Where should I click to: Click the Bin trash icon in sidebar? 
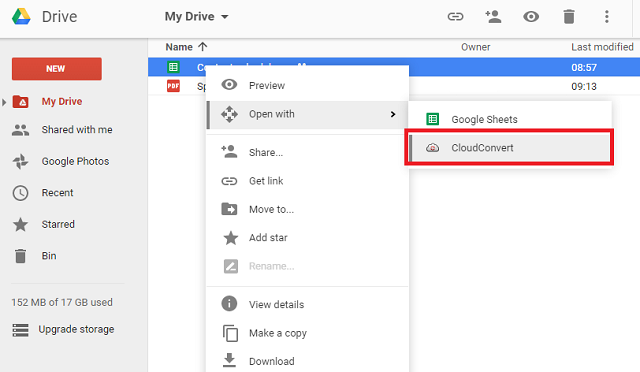click(20, 256)
